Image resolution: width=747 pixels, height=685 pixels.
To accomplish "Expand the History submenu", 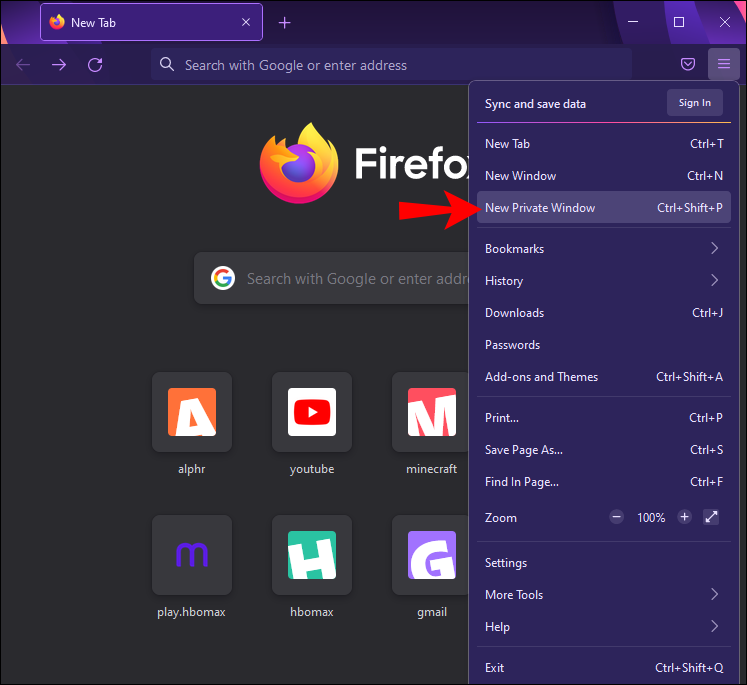I will coord(604,281).
